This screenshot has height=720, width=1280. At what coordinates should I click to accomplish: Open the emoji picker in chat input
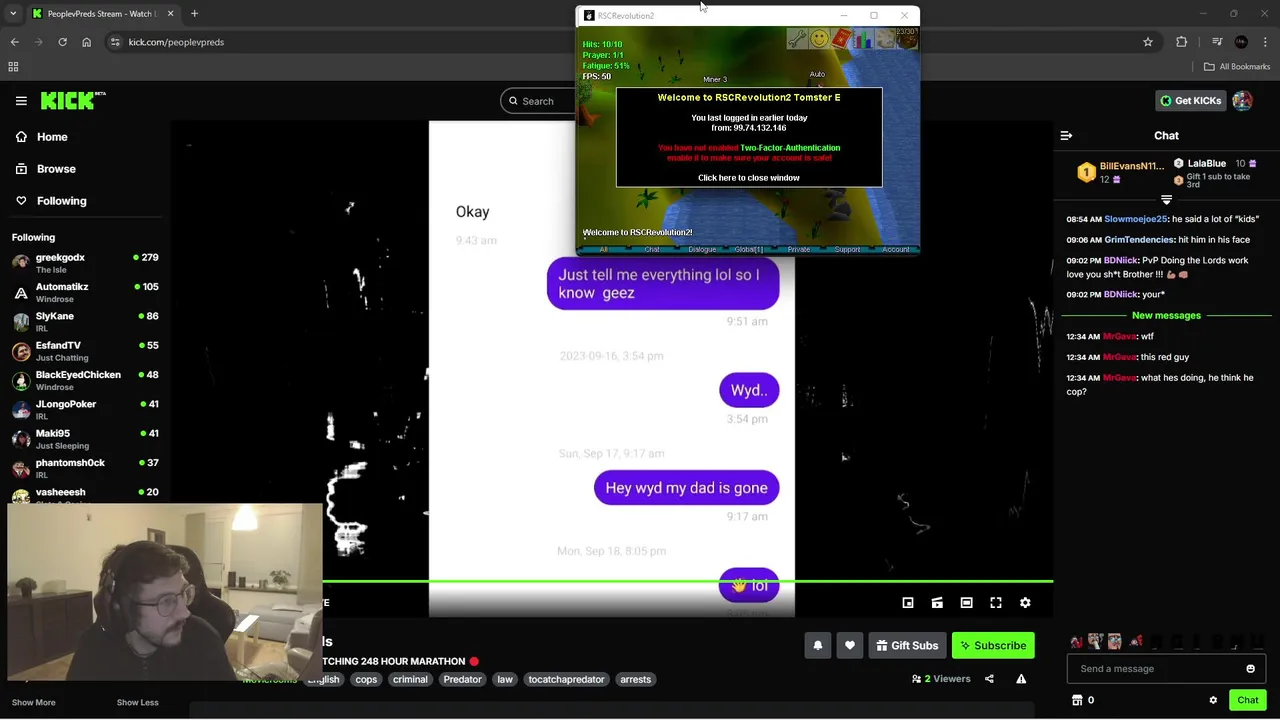tap(1250, 669)
